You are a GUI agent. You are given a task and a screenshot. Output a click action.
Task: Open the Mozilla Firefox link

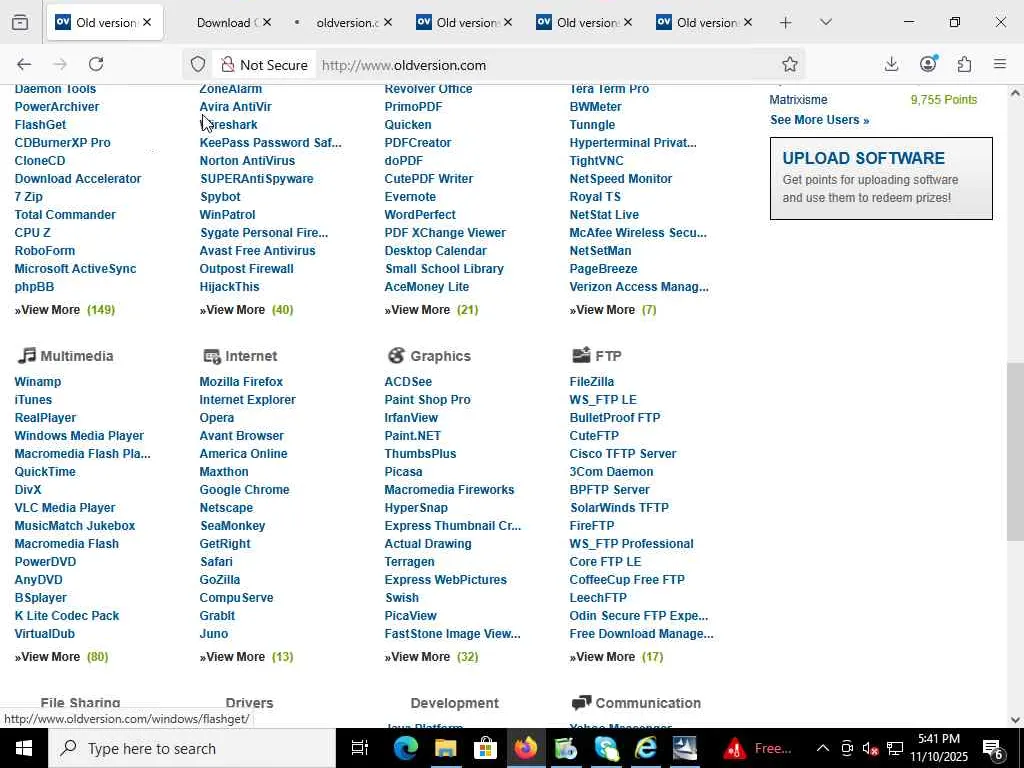point(241,381)
